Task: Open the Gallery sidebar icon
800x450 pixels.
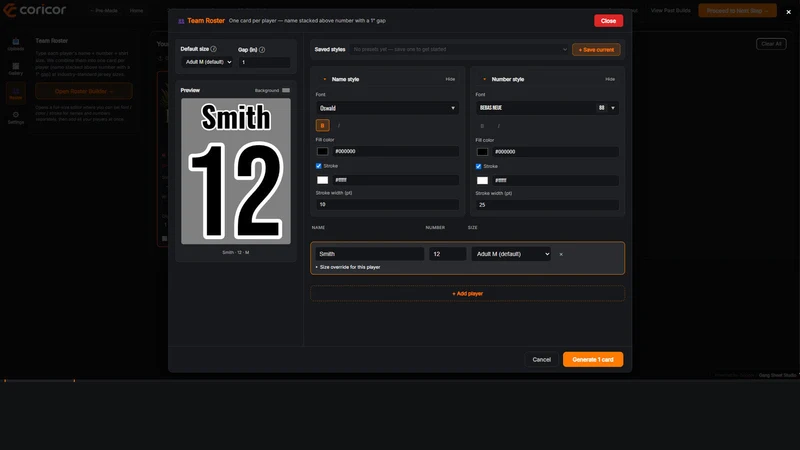Action: (x=16, y=68)
